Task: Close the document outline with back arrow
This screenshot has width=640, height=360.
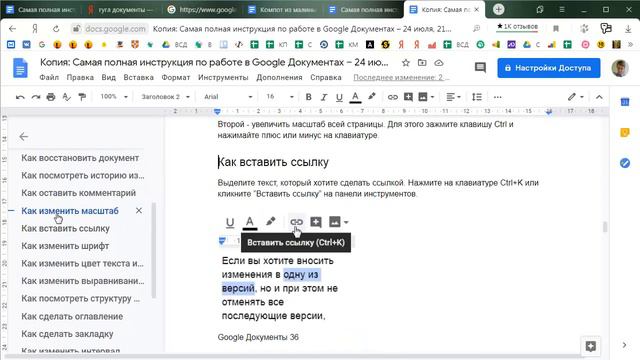Action: pyautogui.click(x=24, y=137)
